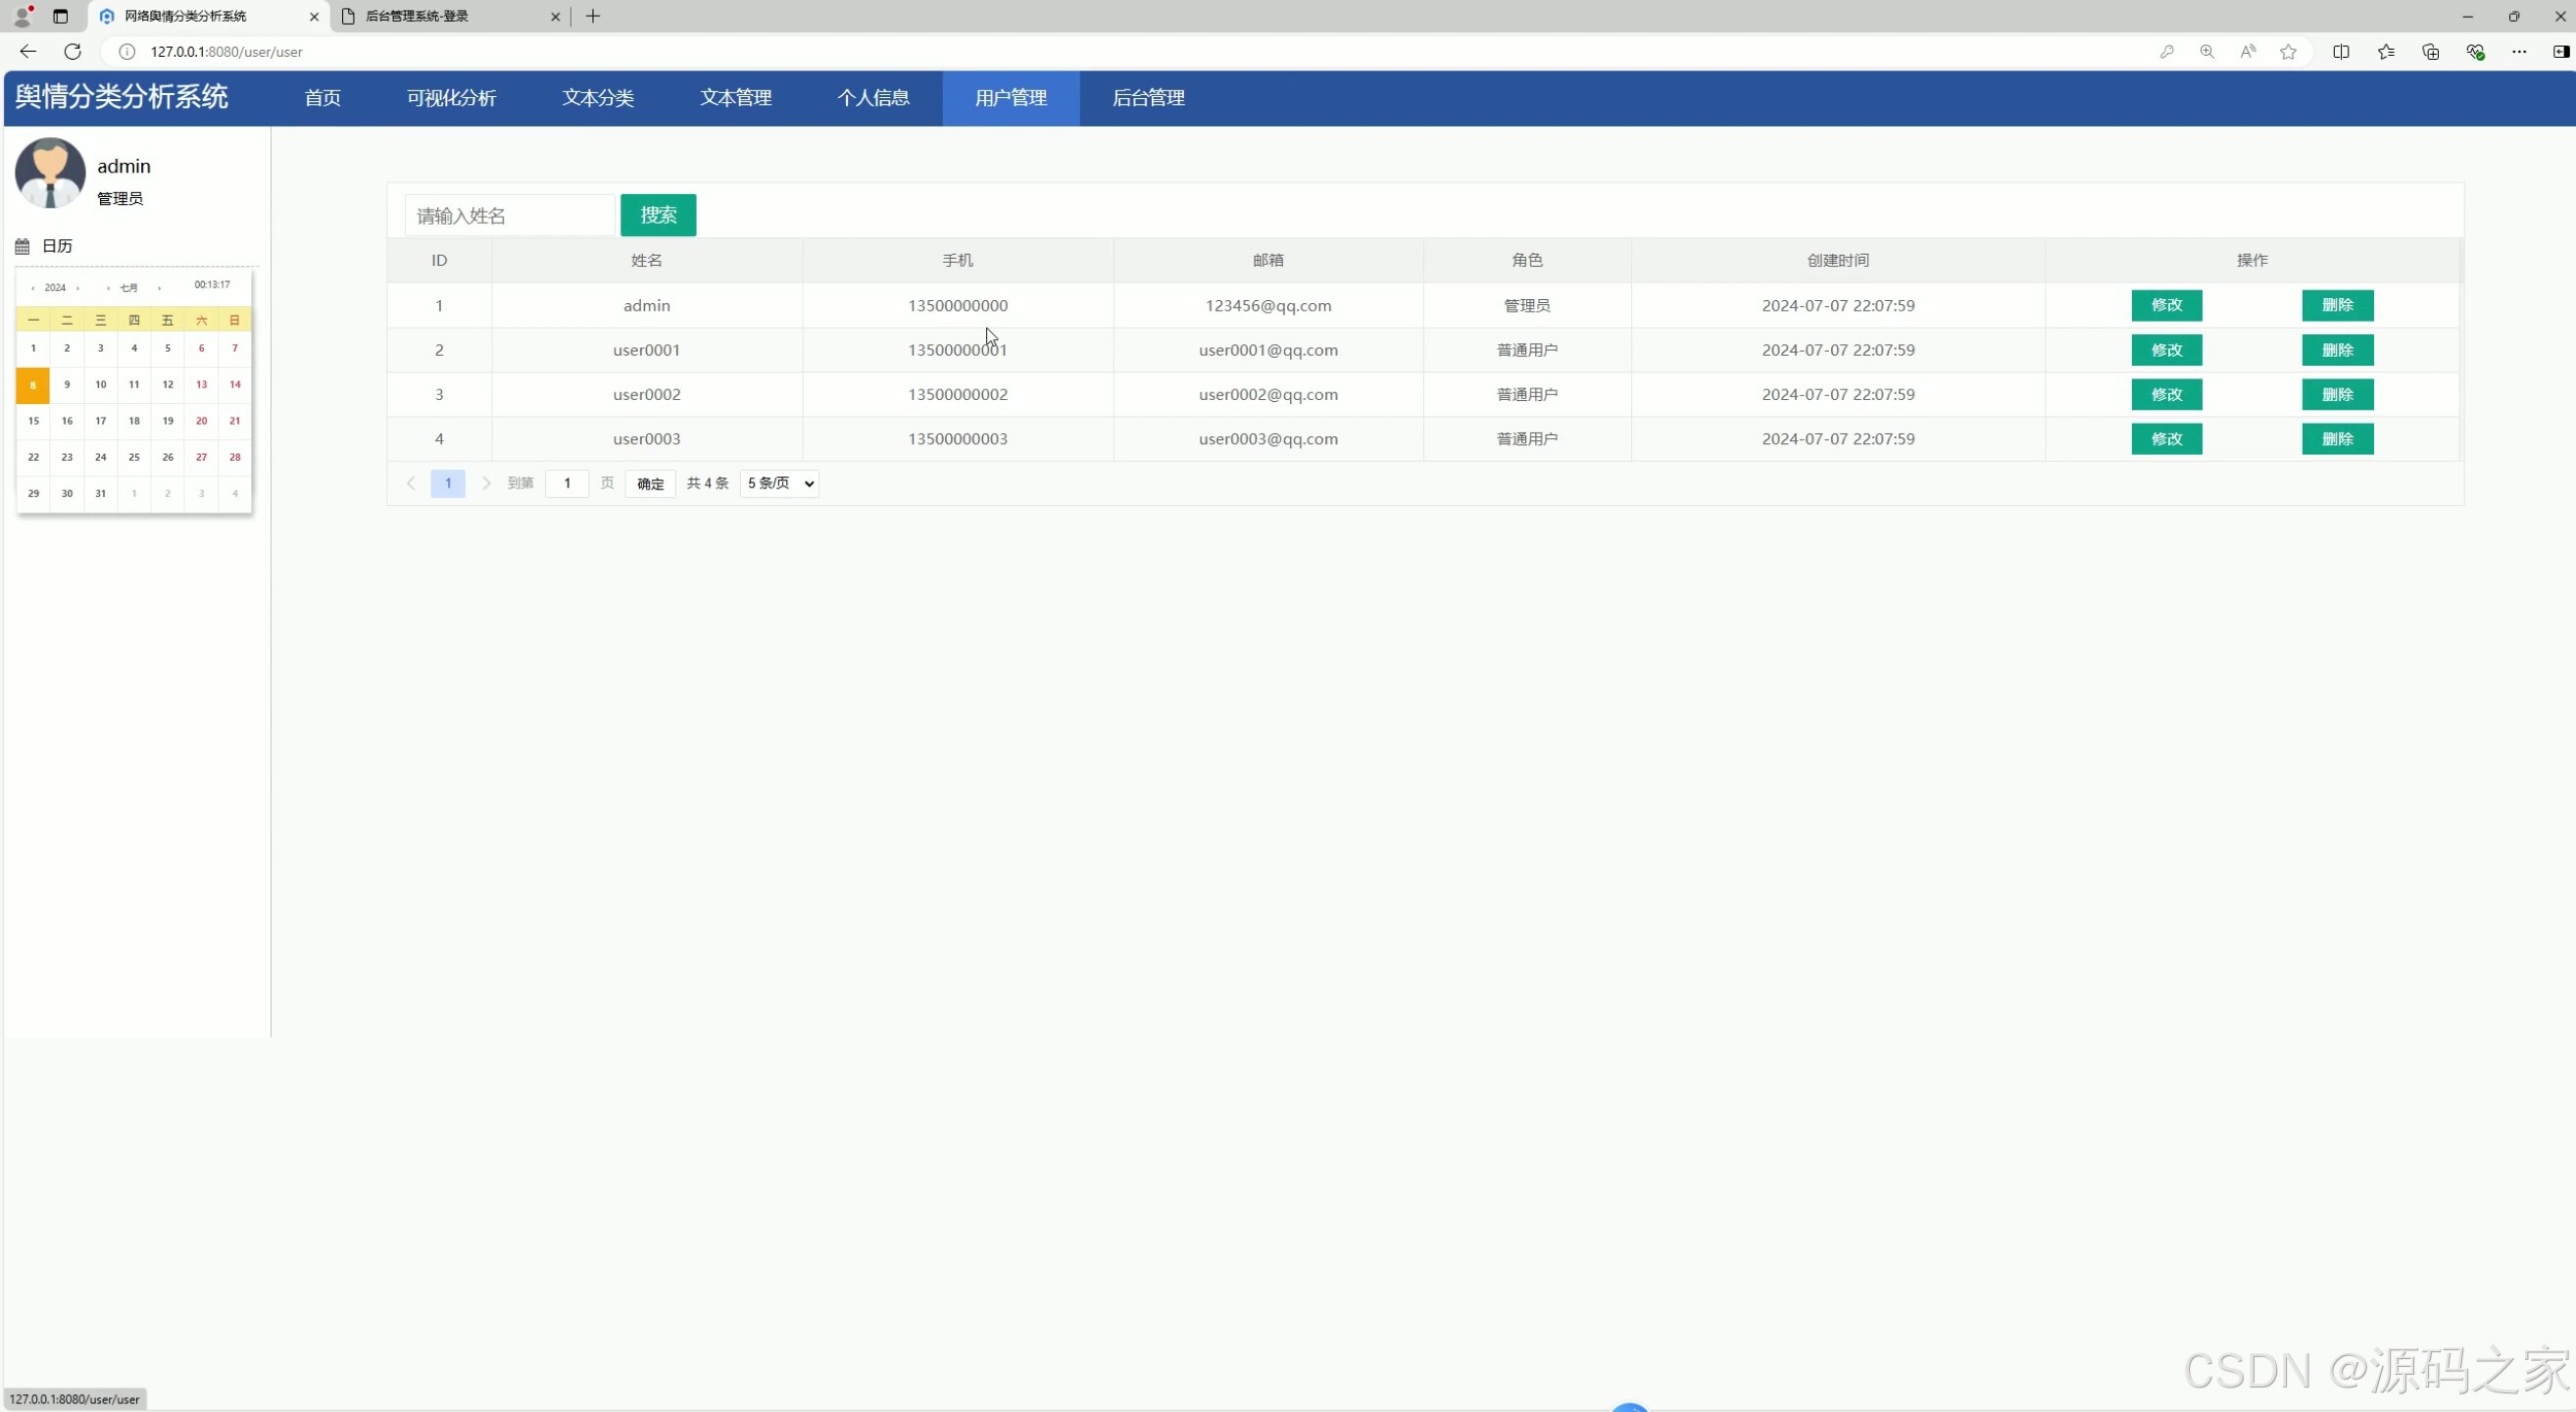The width and height of the screenshot is (2576, 1412).
Task: Open the browser settings and more ellipsis menu
Action: point(2519,51)
